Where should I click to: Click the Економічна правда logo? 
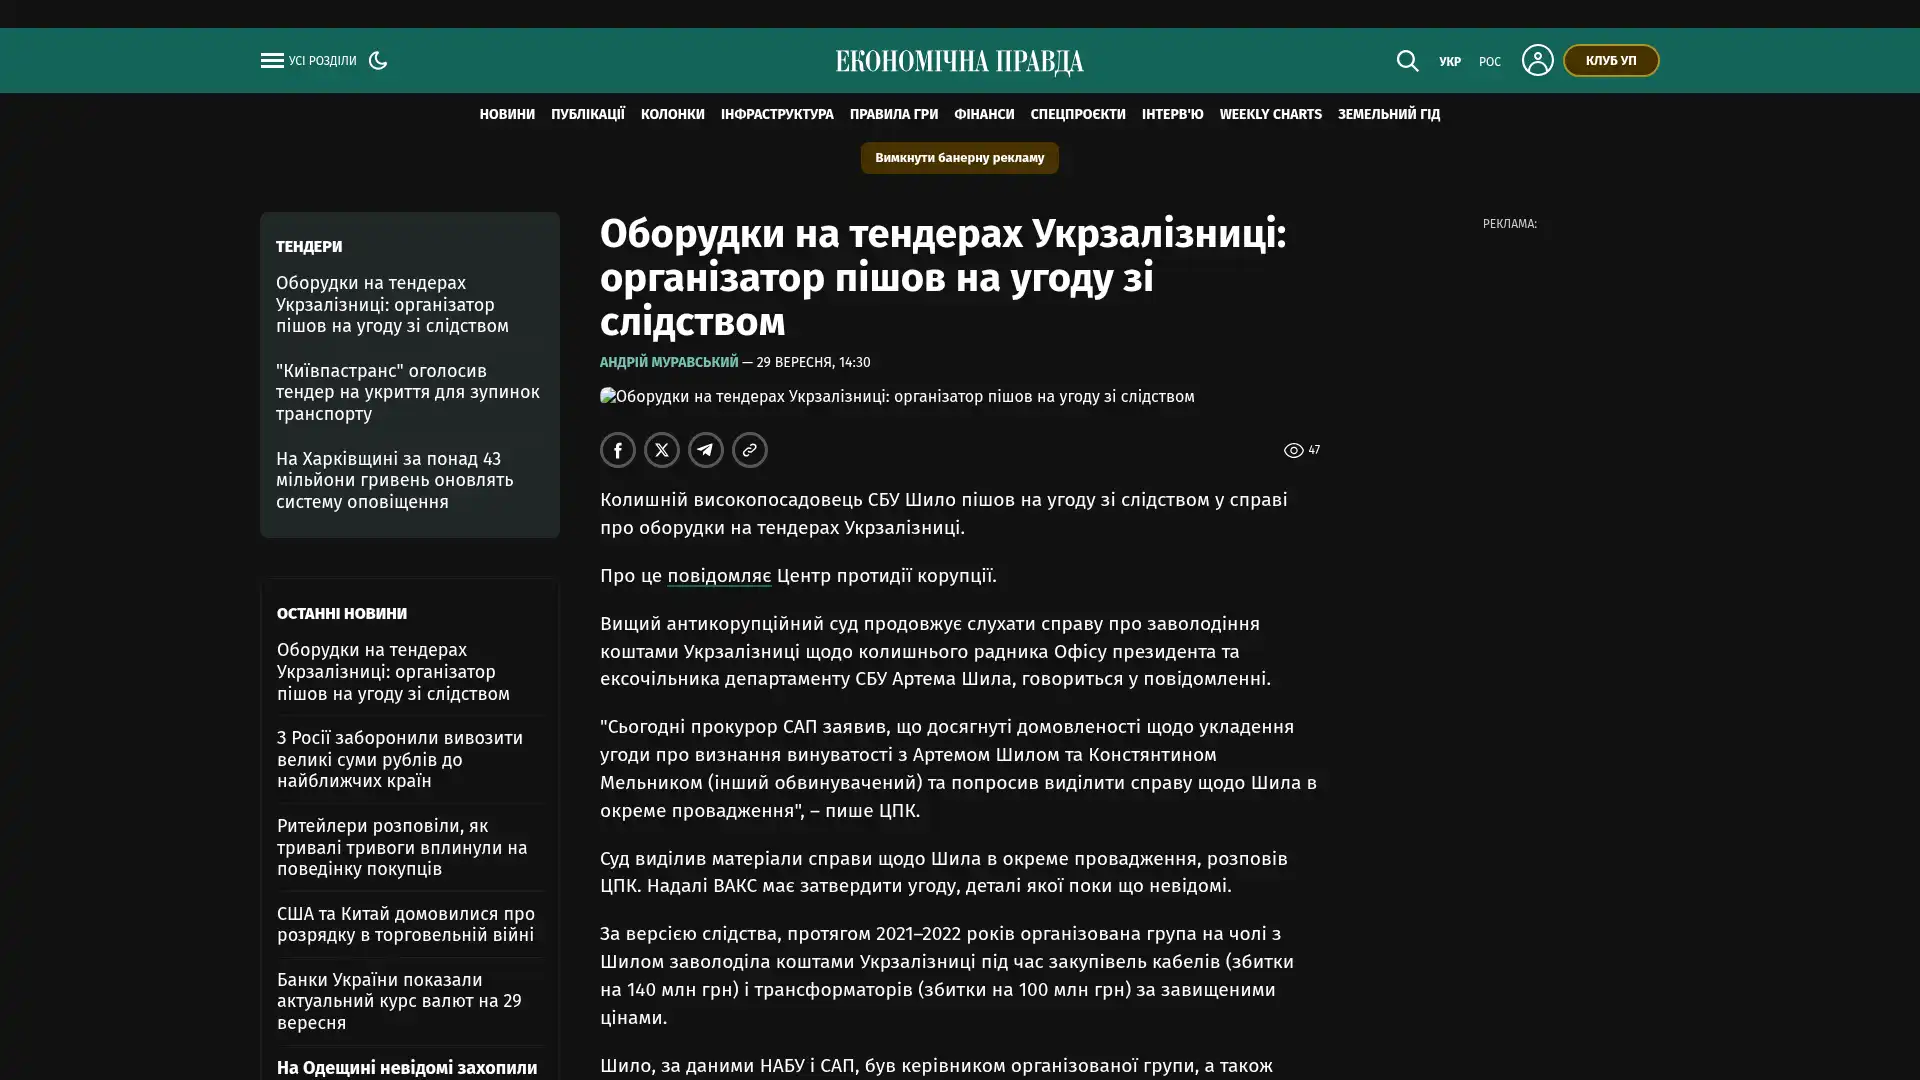(x=959, y=62)
